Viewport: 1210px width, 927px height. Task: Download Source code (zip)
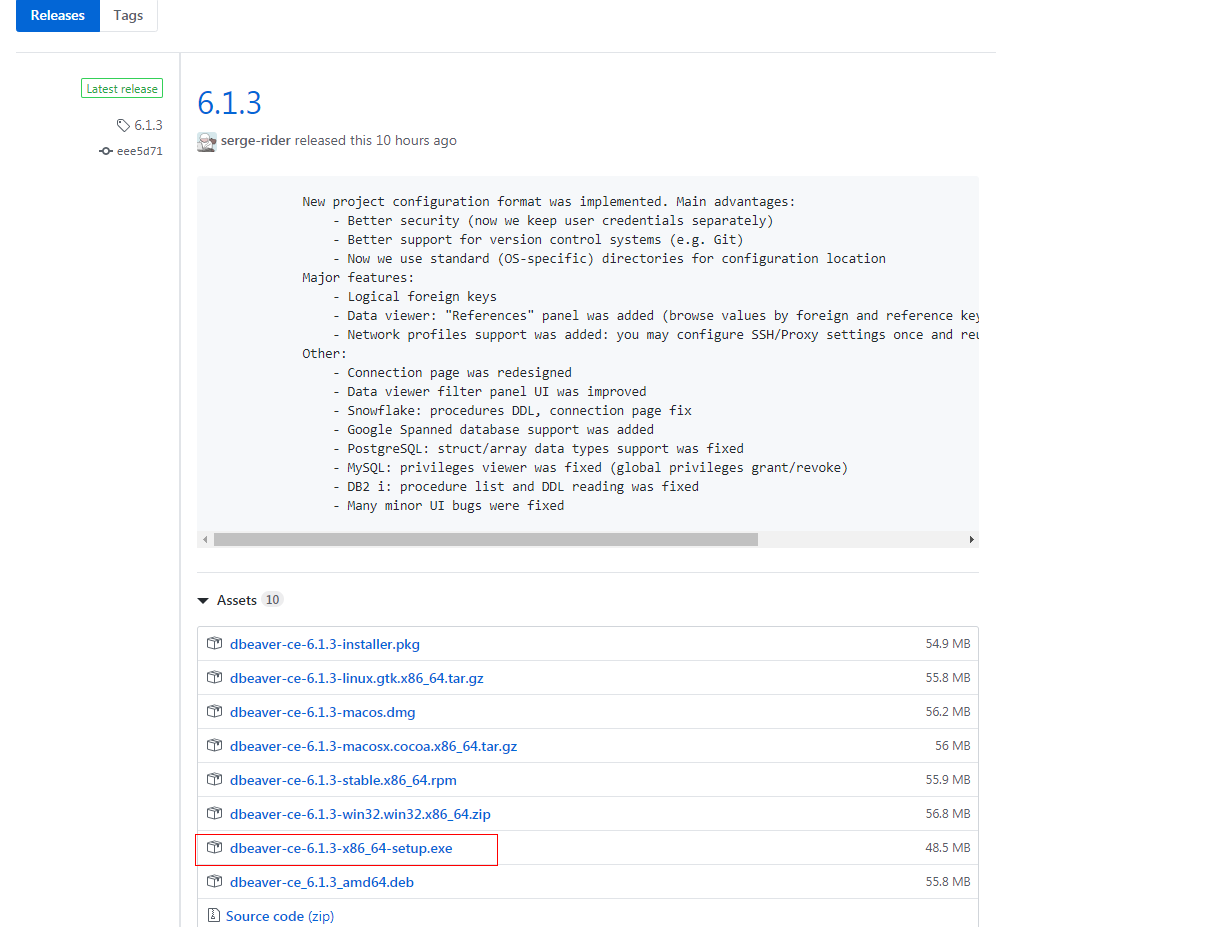[279, 916]
